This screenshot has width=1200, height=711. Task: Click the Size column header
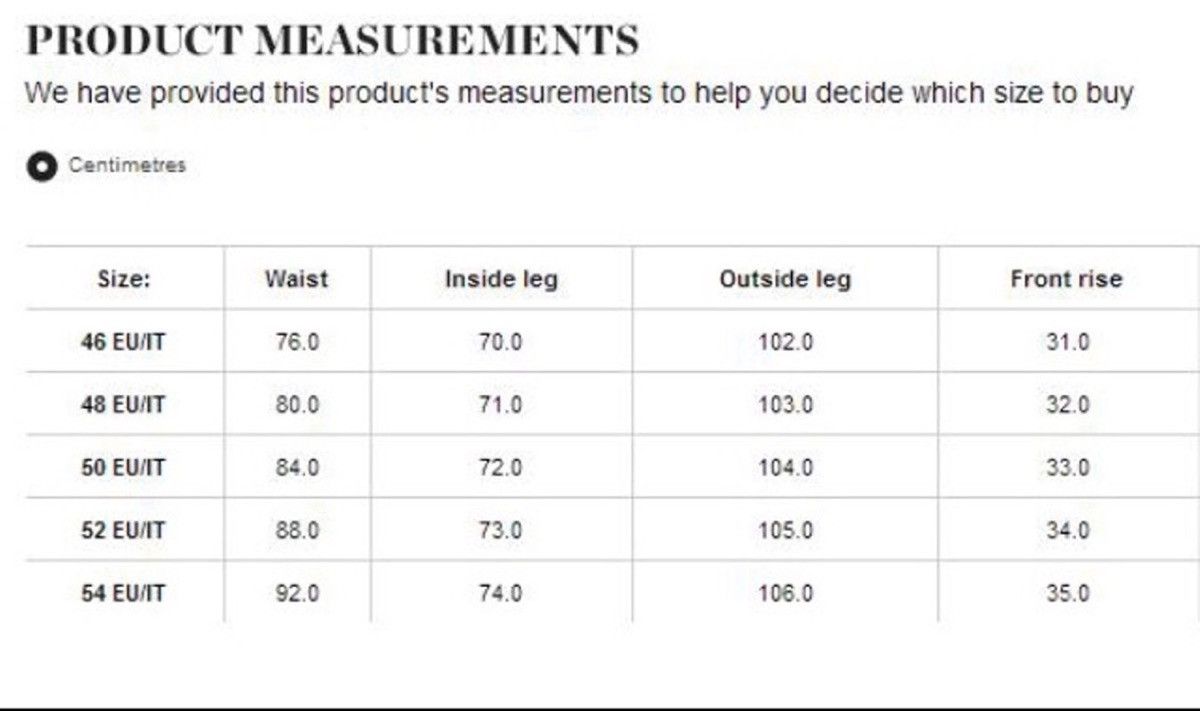pyautogui.click(x=124, y=279)
